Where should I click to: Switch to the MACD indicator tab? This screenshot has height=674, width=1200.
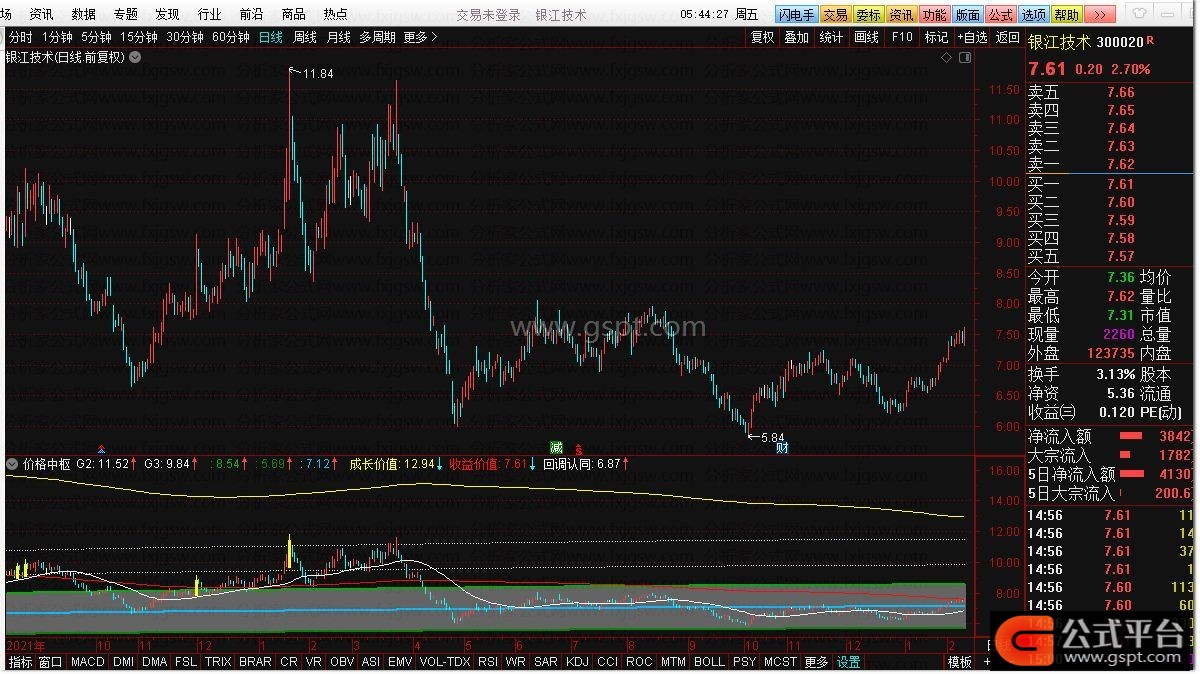[x=88, y=662]
